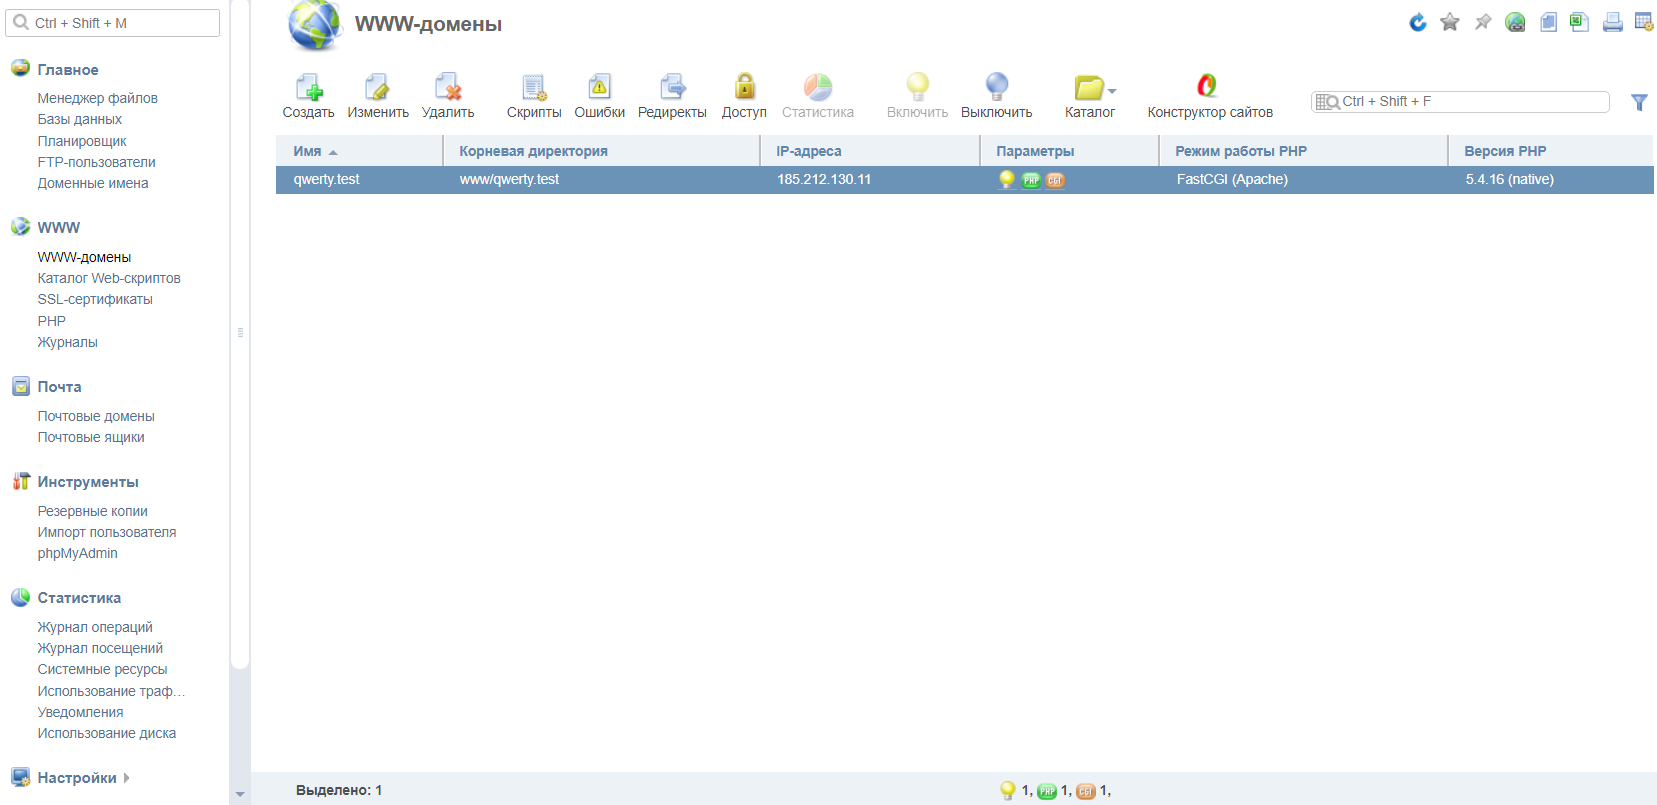Add page to favorites with star icon

pos(1450,22)
